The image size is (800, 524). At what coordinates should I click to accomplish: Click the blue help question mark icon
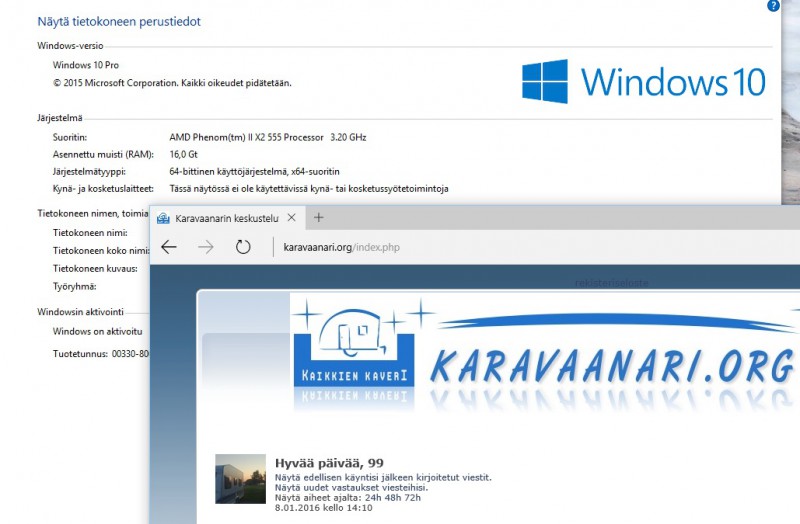pos(773,6)
